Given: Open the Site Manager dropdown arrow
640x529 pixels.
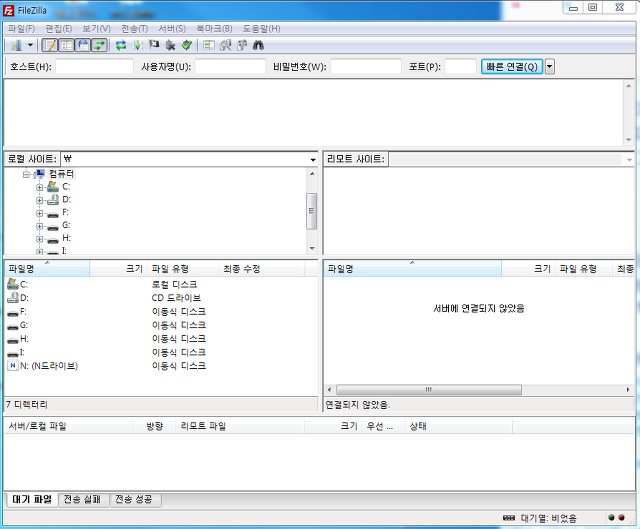Looking at the screenshot, I should click(x=30, y=45).
